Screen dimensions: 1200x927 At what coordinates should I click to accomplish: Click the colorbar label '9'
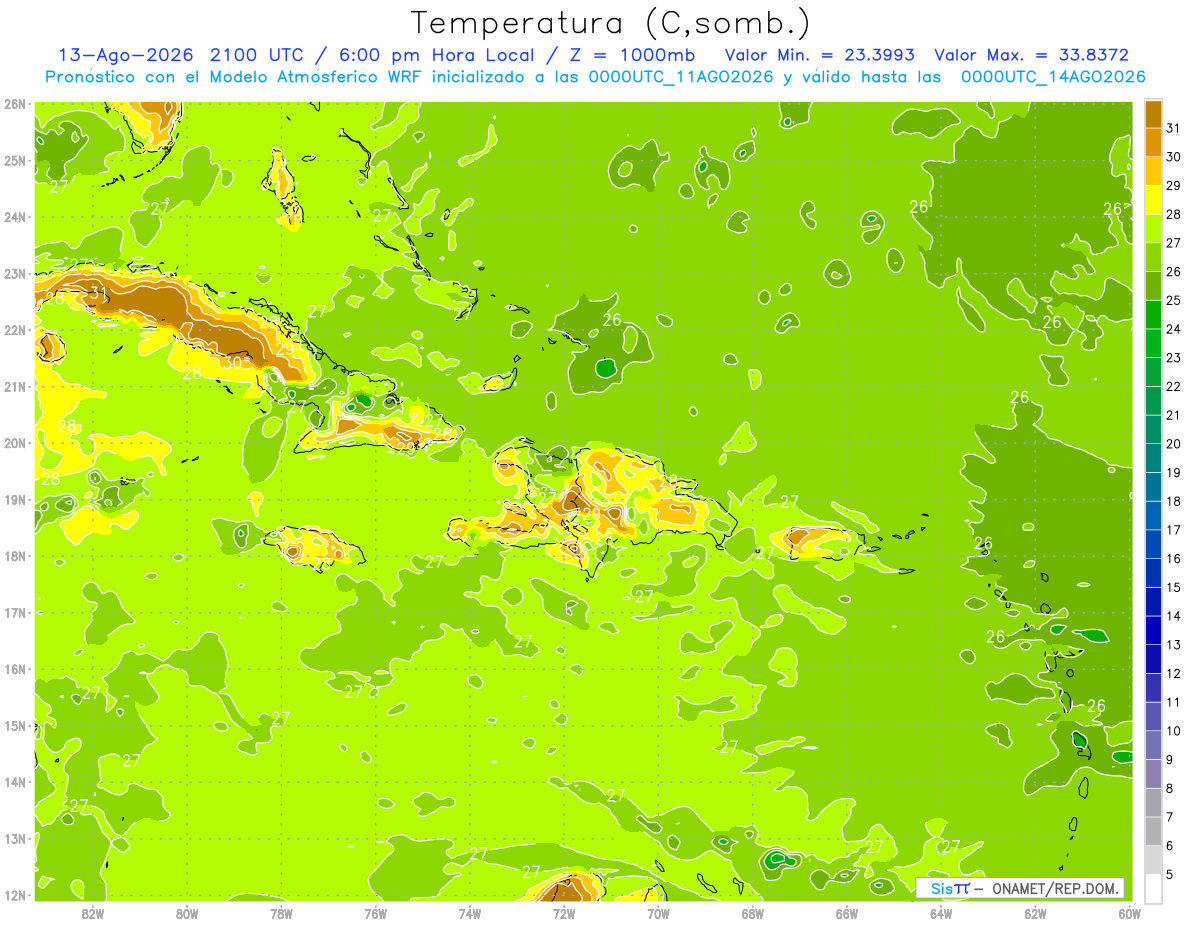(1170, 760)
